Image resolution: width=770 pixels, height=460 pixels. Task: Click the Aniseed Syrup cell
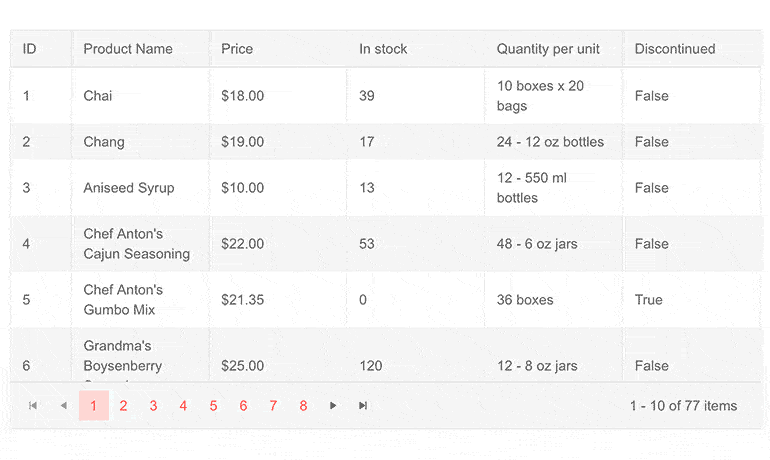[x=129, y=188]
